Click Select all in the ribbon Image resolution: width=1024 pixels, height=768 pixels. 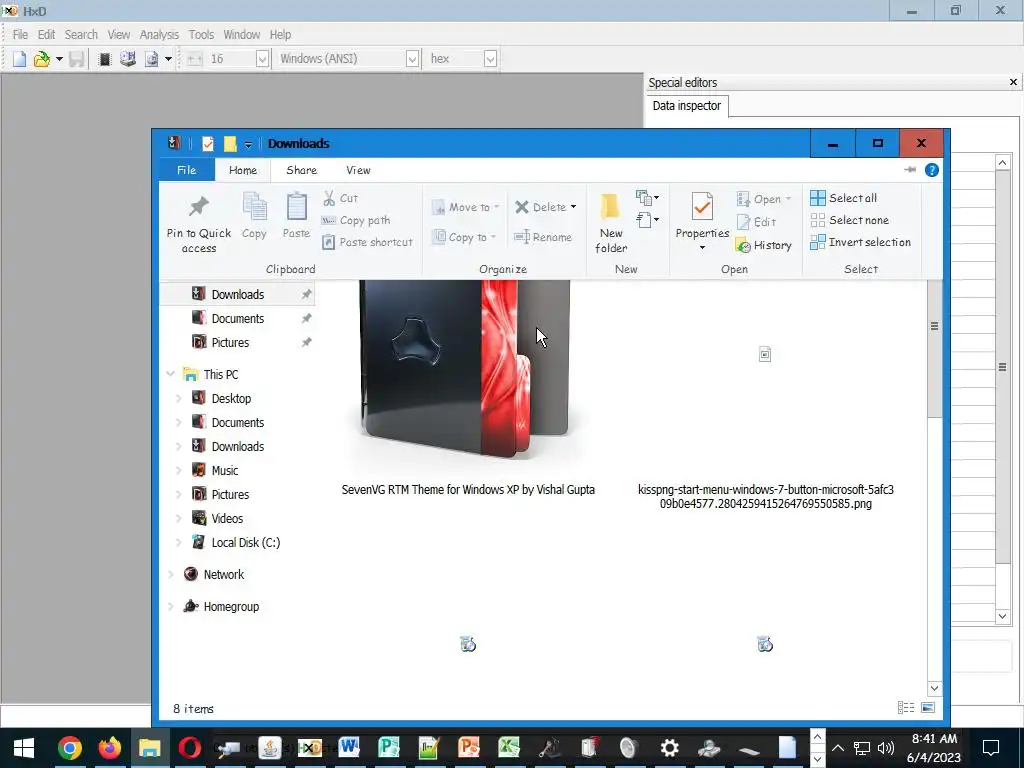[x=844, y=198]
